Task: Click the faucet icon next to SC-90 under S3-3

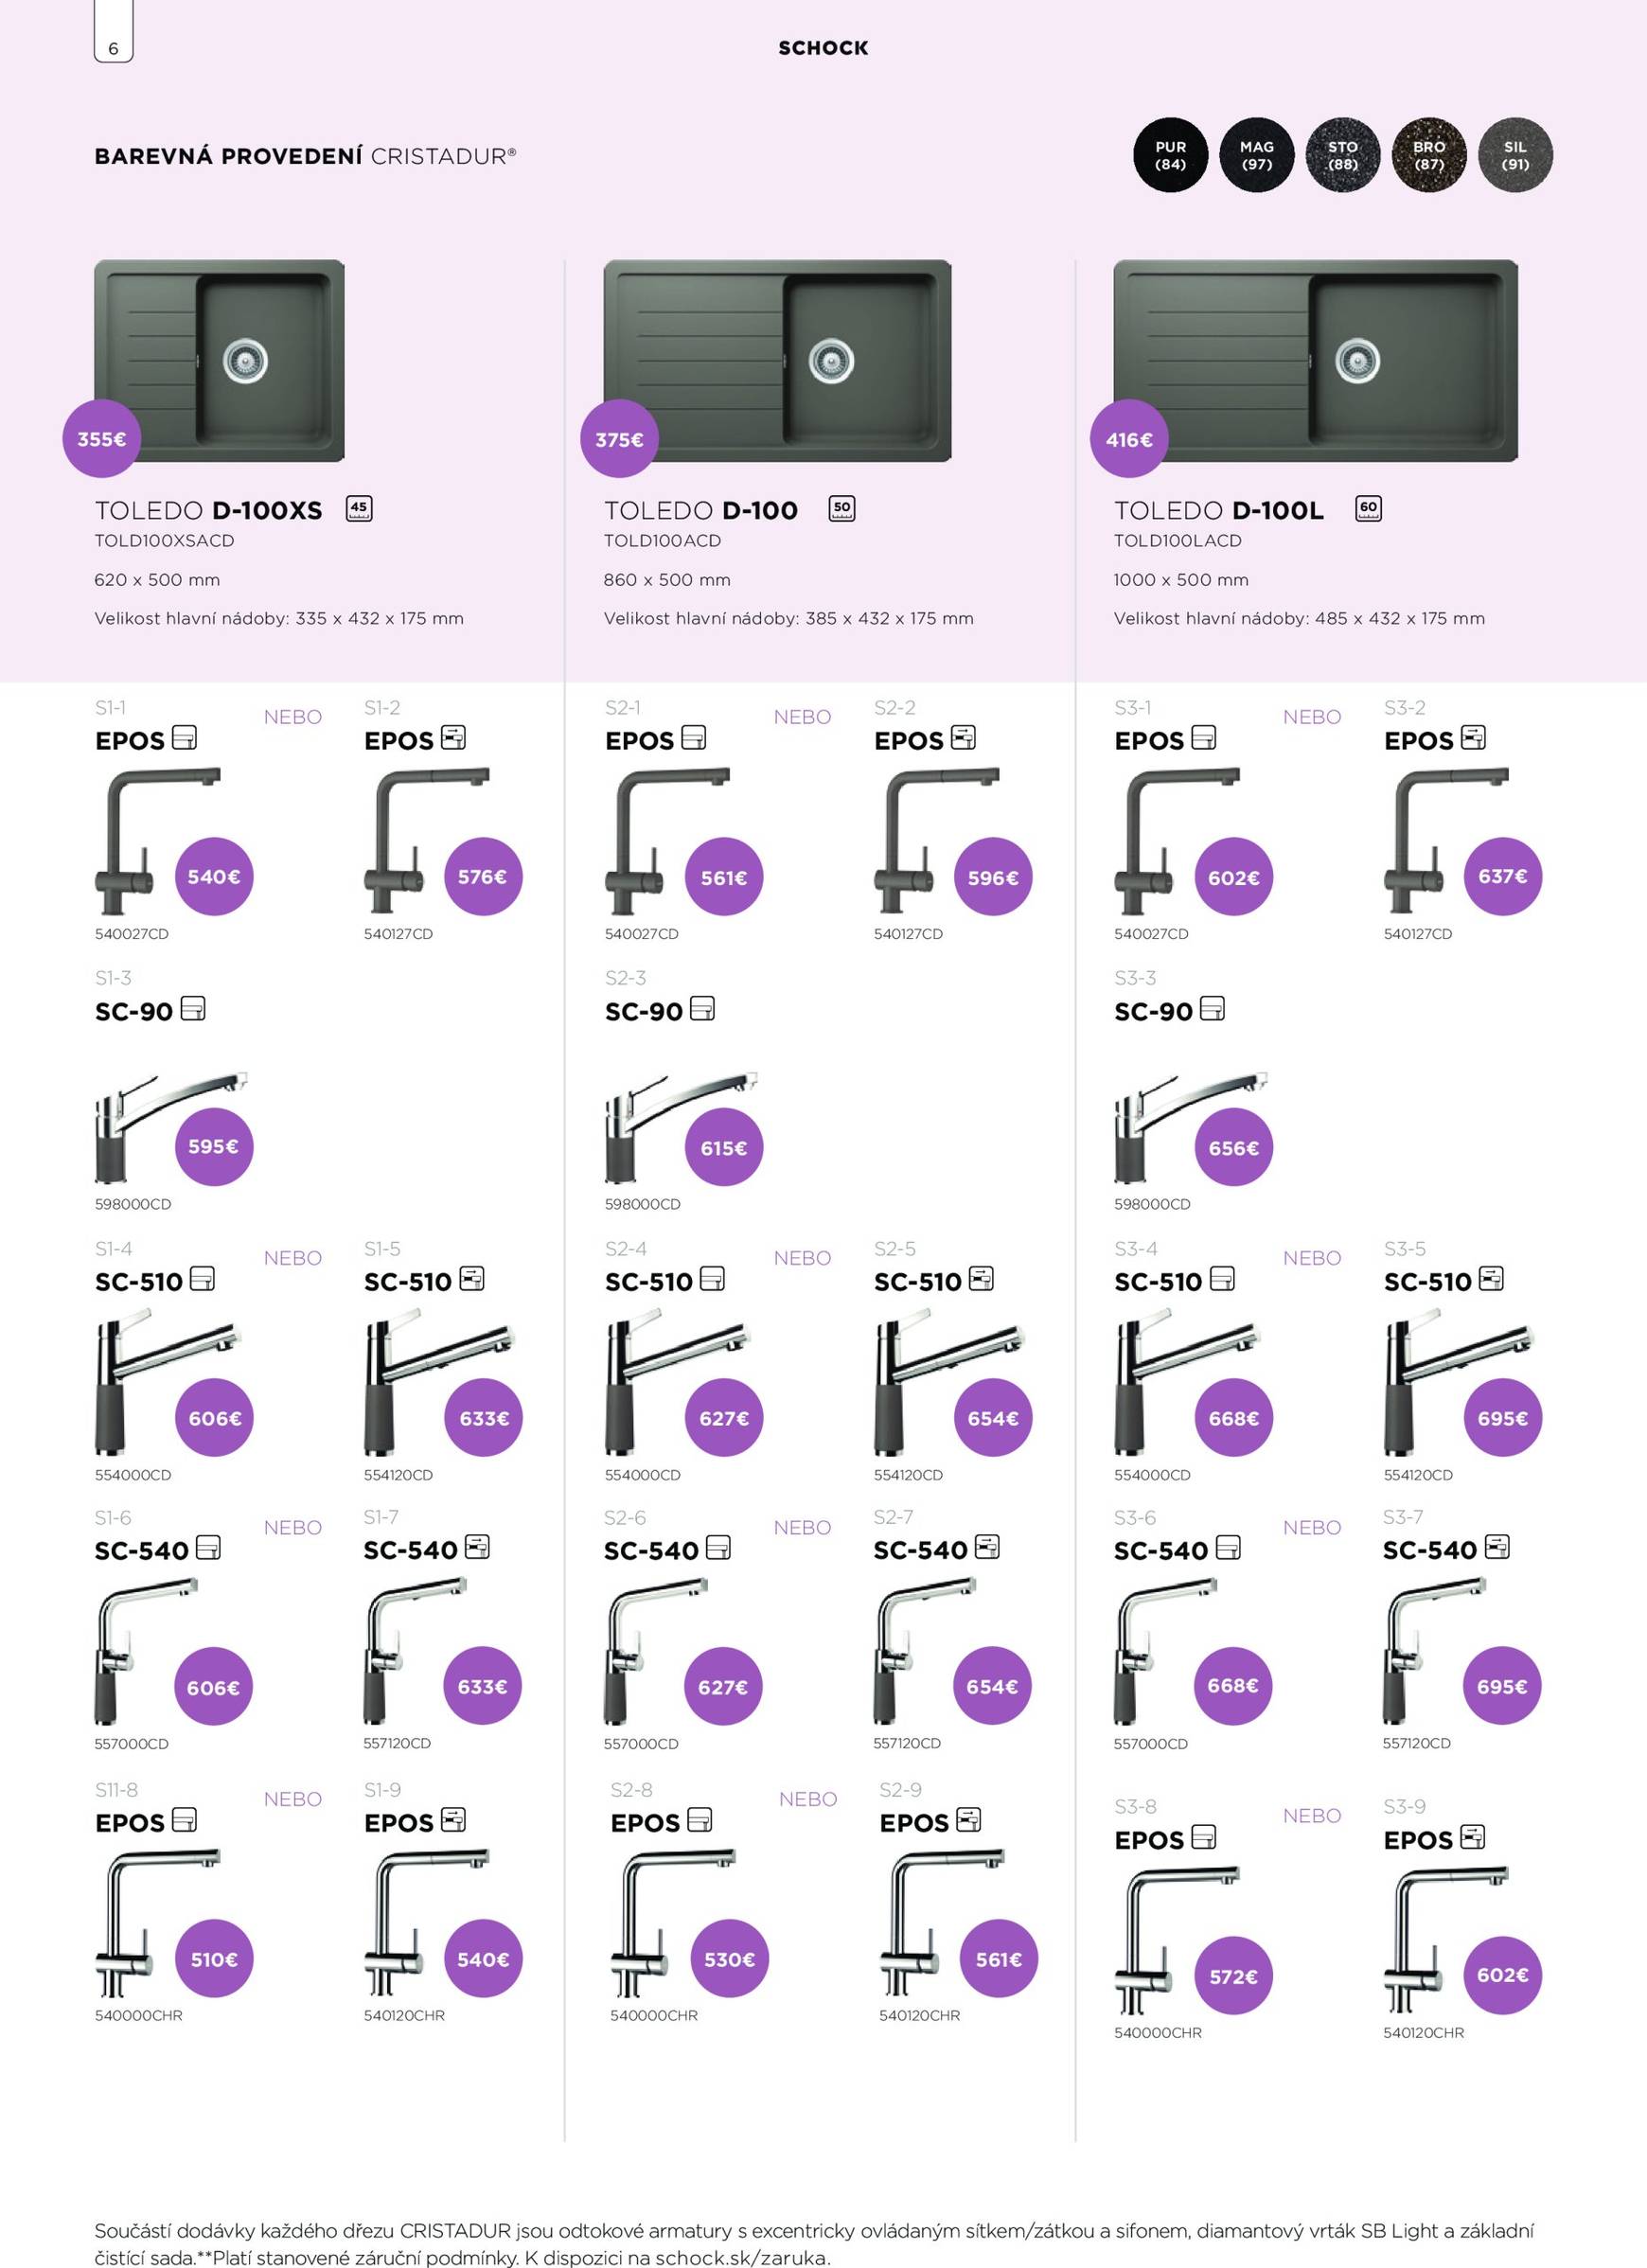Action: tap(1212, 1009)
